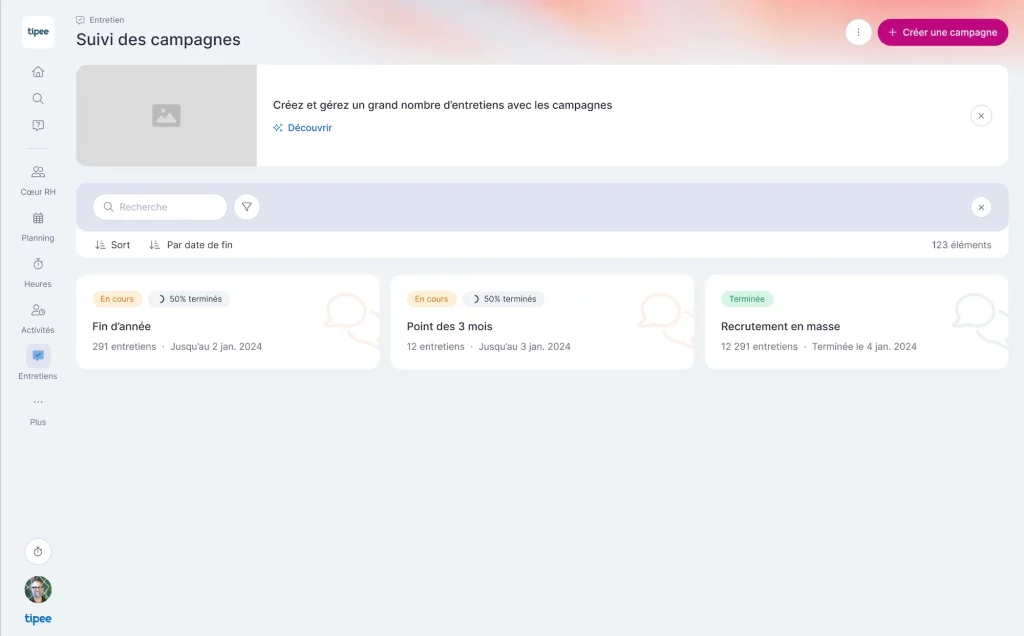The height and width of the screenshot is (636, 1024).
Task: Click the home icon in sidebar
Action: point(38,71)
